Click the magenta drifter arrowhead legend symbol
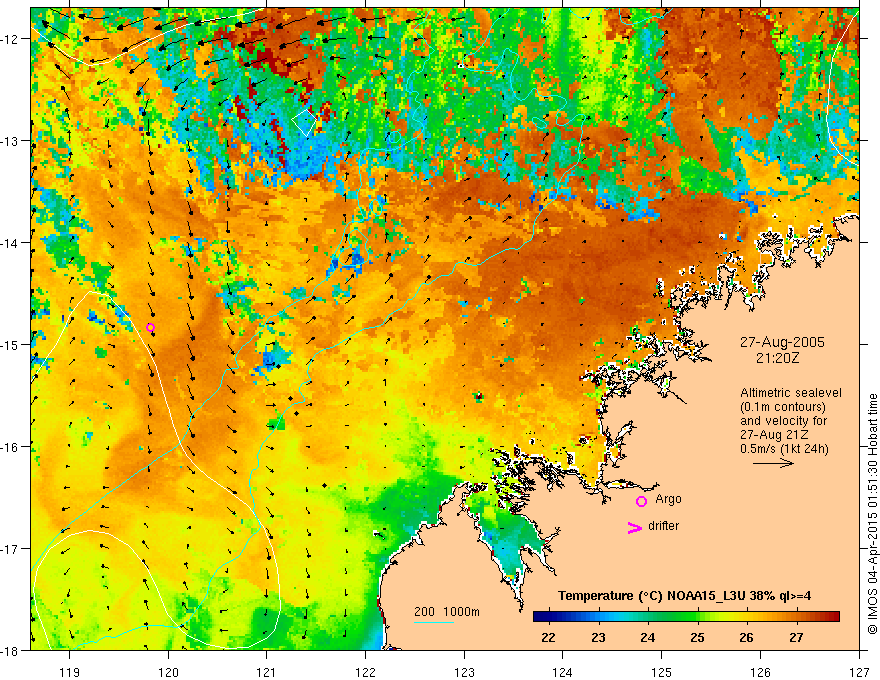880x680 pixels. coord(634,528)
